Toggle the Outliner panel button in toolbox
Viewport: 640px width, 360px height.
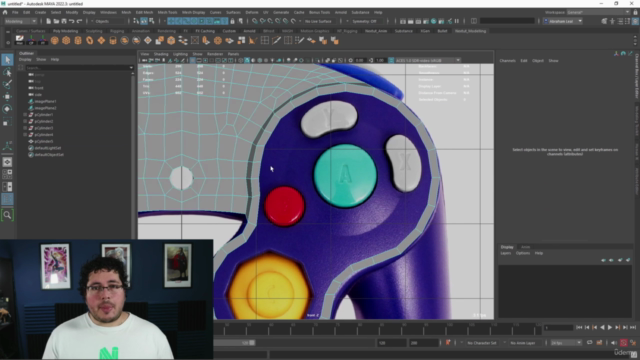[7, 199]
